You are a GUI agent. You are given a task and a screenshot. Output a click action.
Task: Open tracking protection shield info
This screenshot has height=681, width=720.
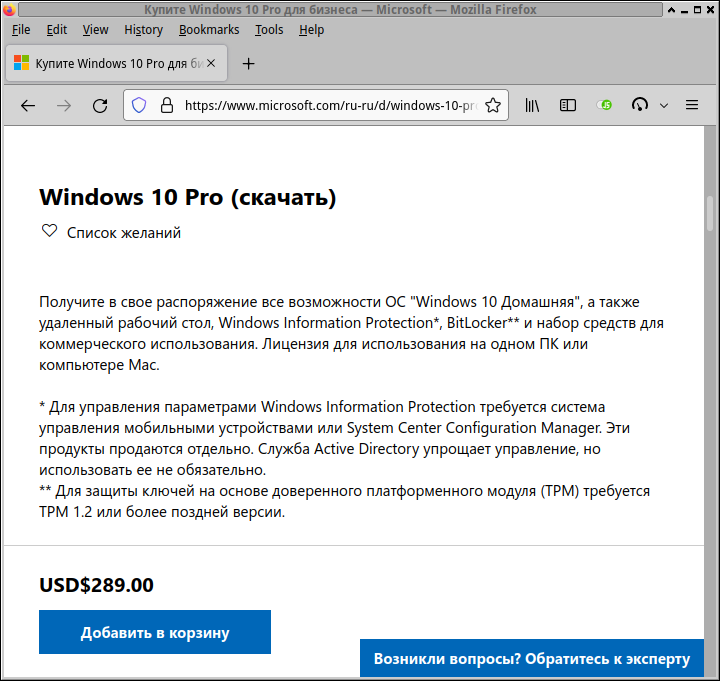139,105
